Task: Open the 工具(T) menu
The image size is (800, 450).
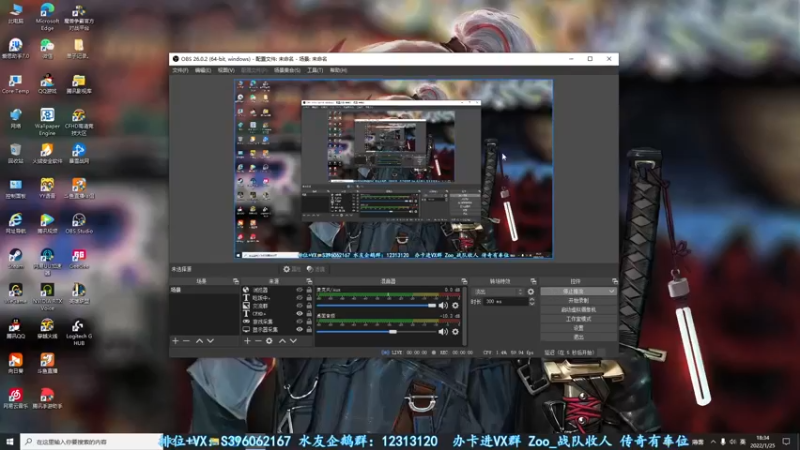Action: point(314,71)
